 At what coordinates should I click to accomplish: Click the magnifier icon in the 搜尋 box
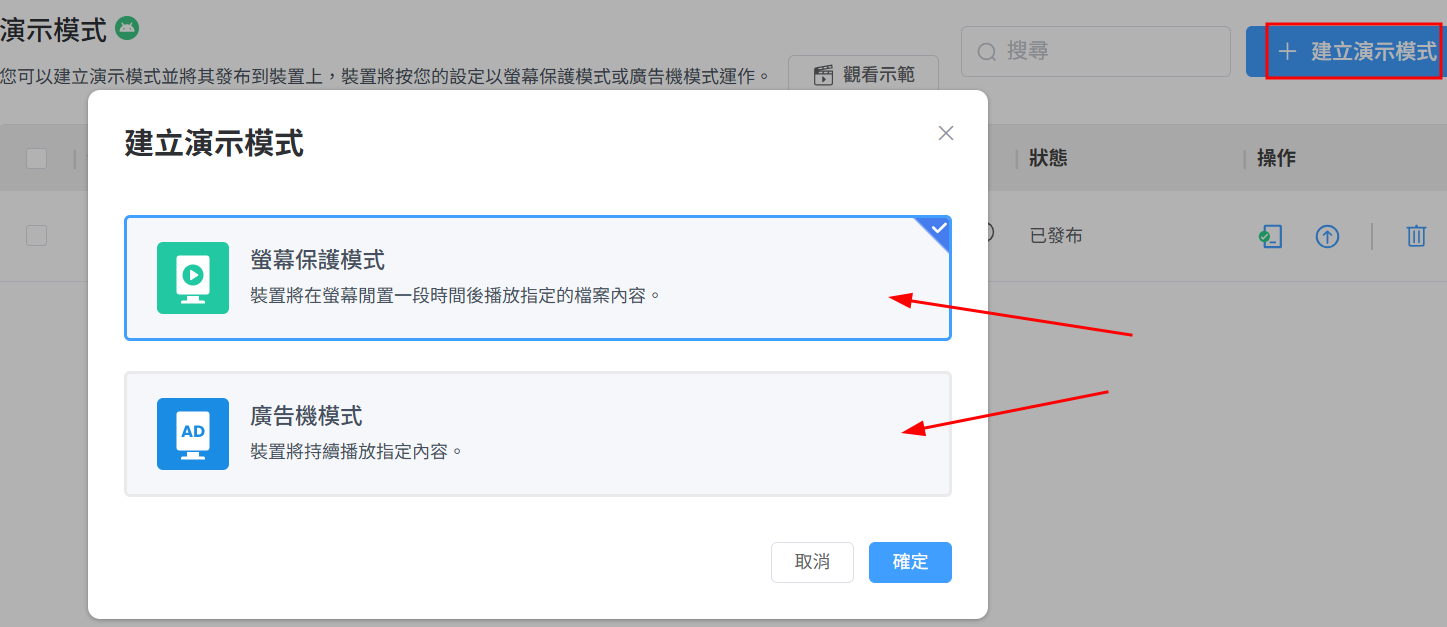pos(987,52)
